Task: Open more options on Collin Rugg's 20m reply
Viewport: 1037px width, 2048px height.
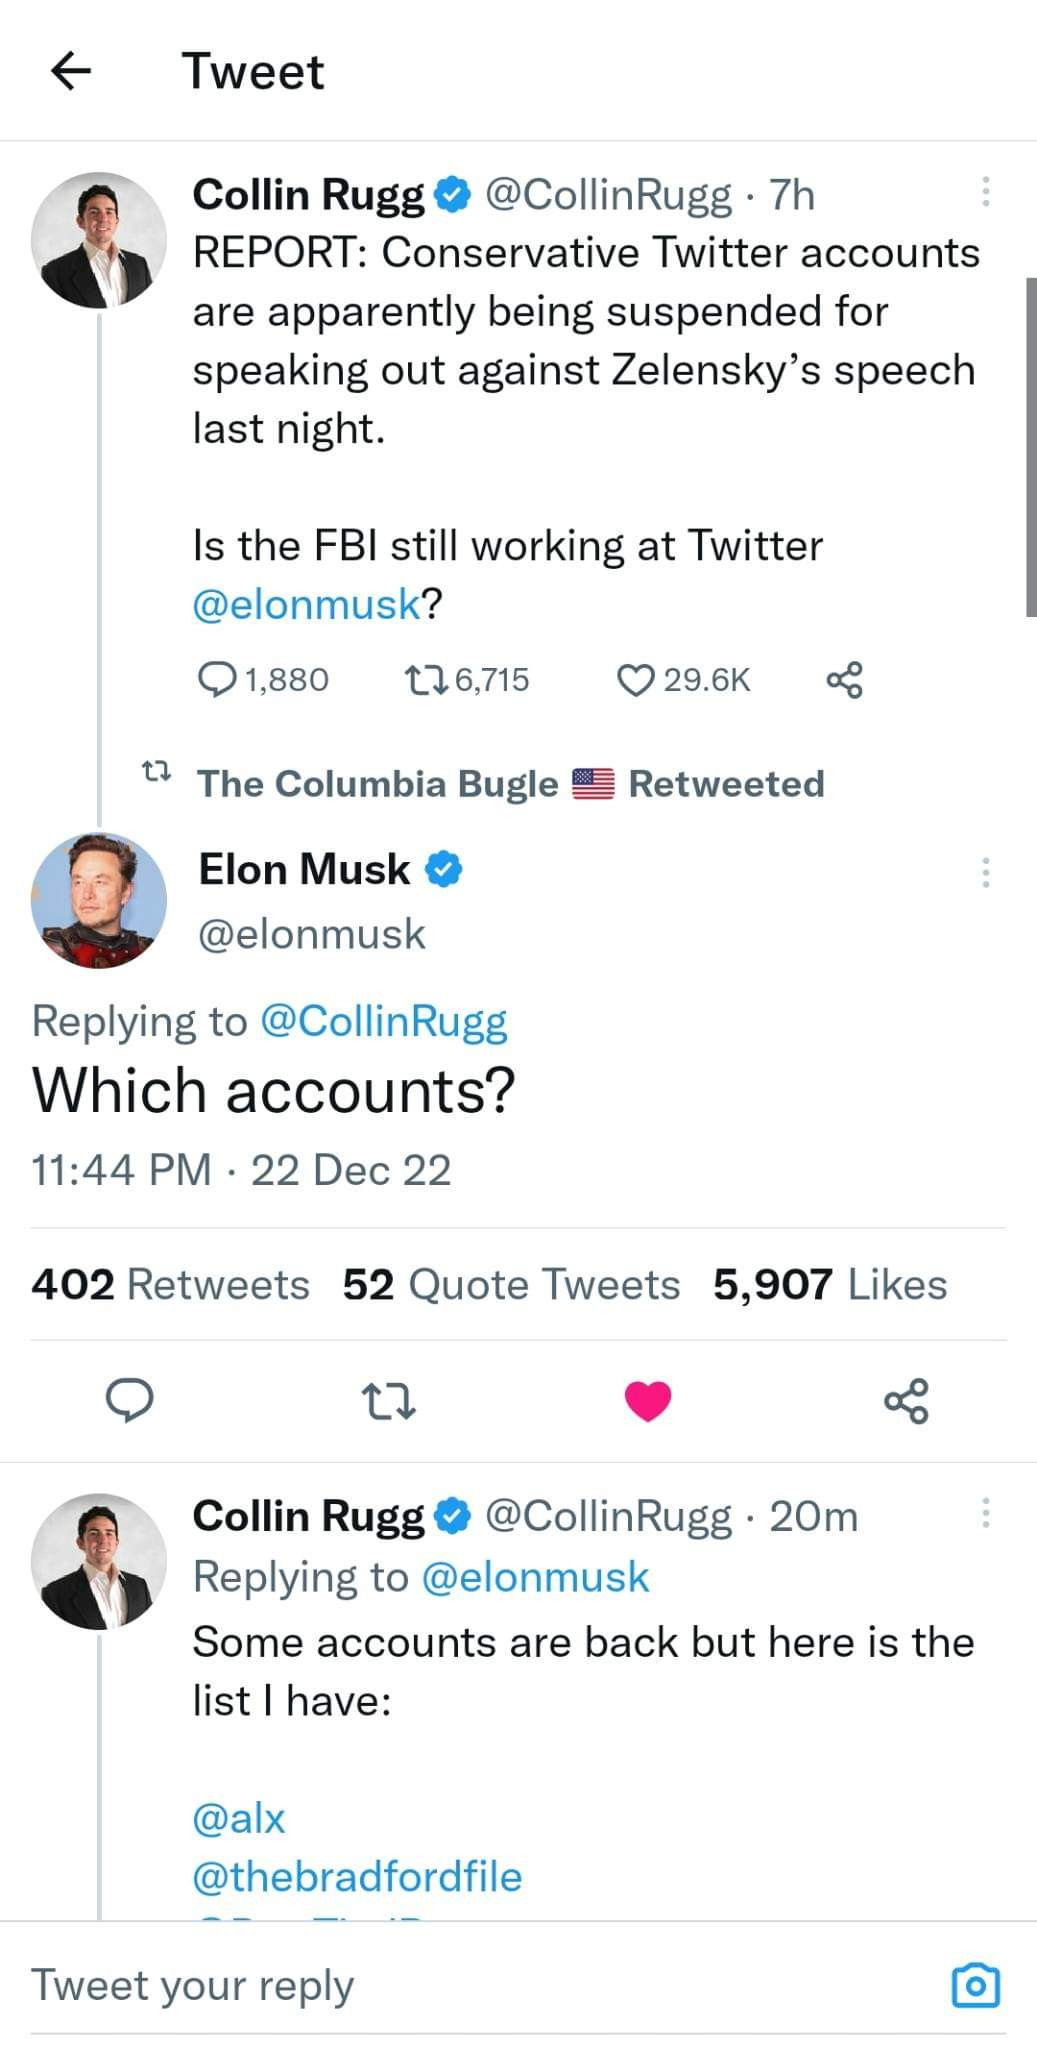Action: 985,1513
